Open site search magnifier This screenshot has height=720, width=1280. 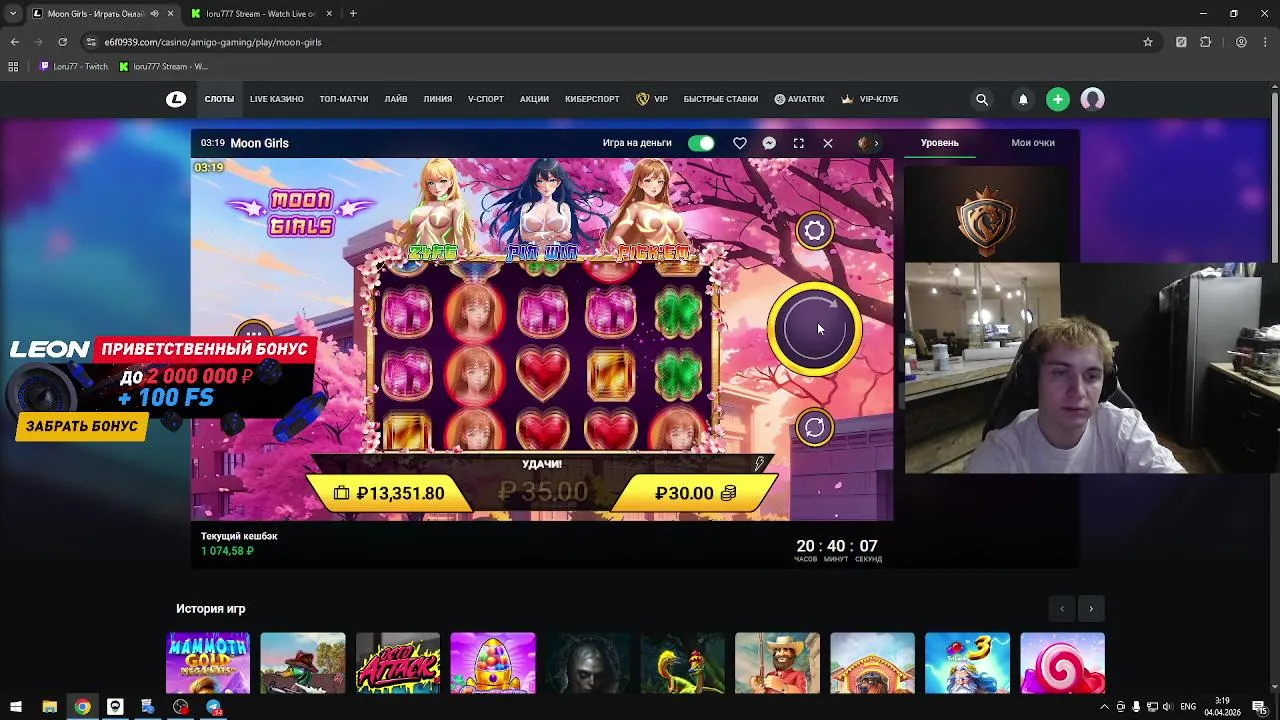point(982,99)
